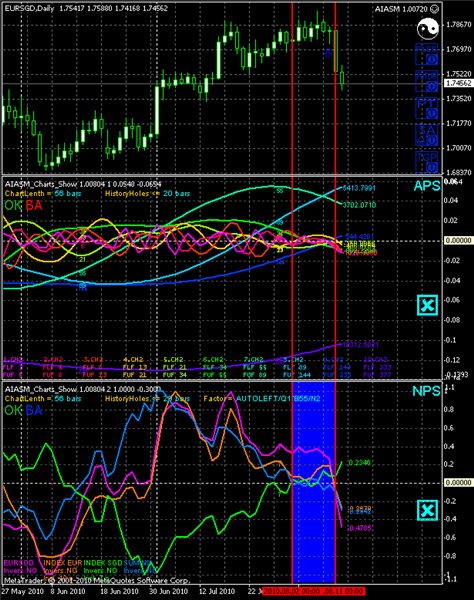
Task: Select the 7.CH2 channel label
Action: [x=253, y=360]
